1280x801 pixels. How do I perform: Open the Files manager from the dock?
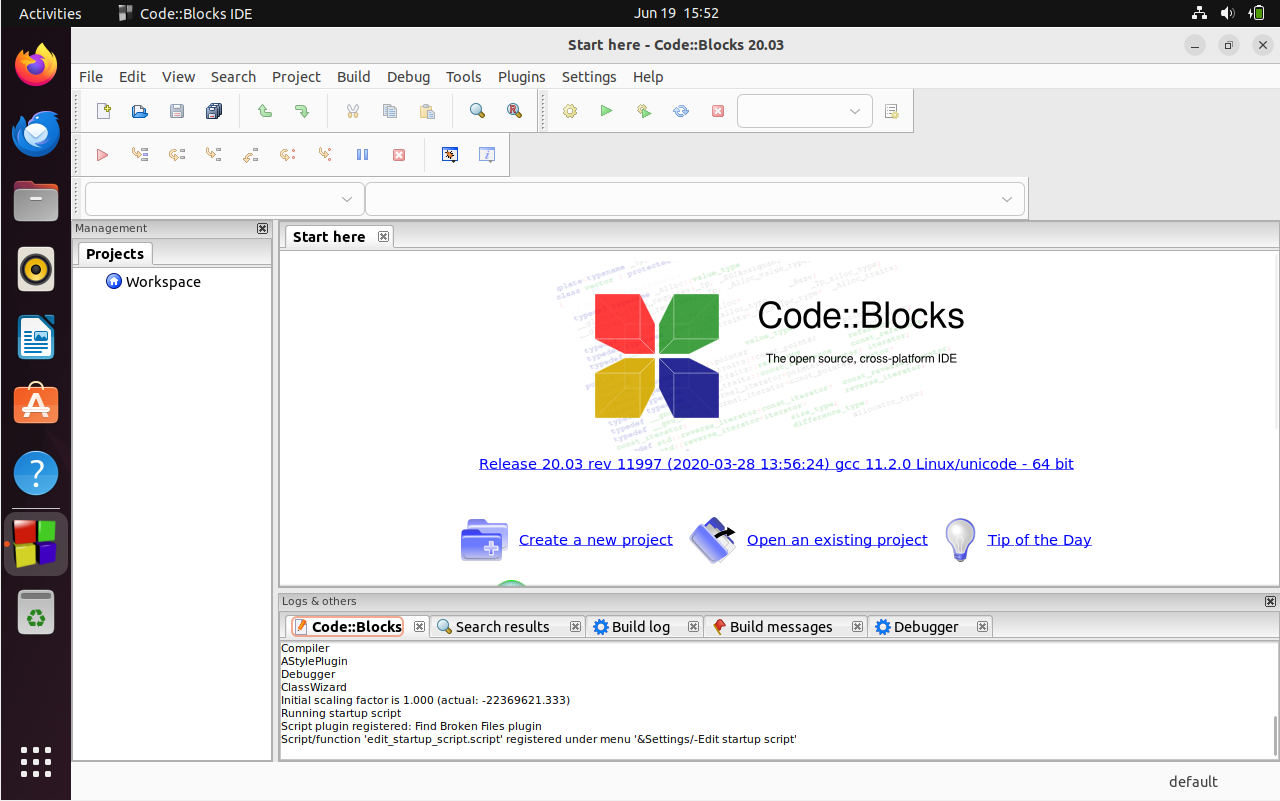coord(36,202)
